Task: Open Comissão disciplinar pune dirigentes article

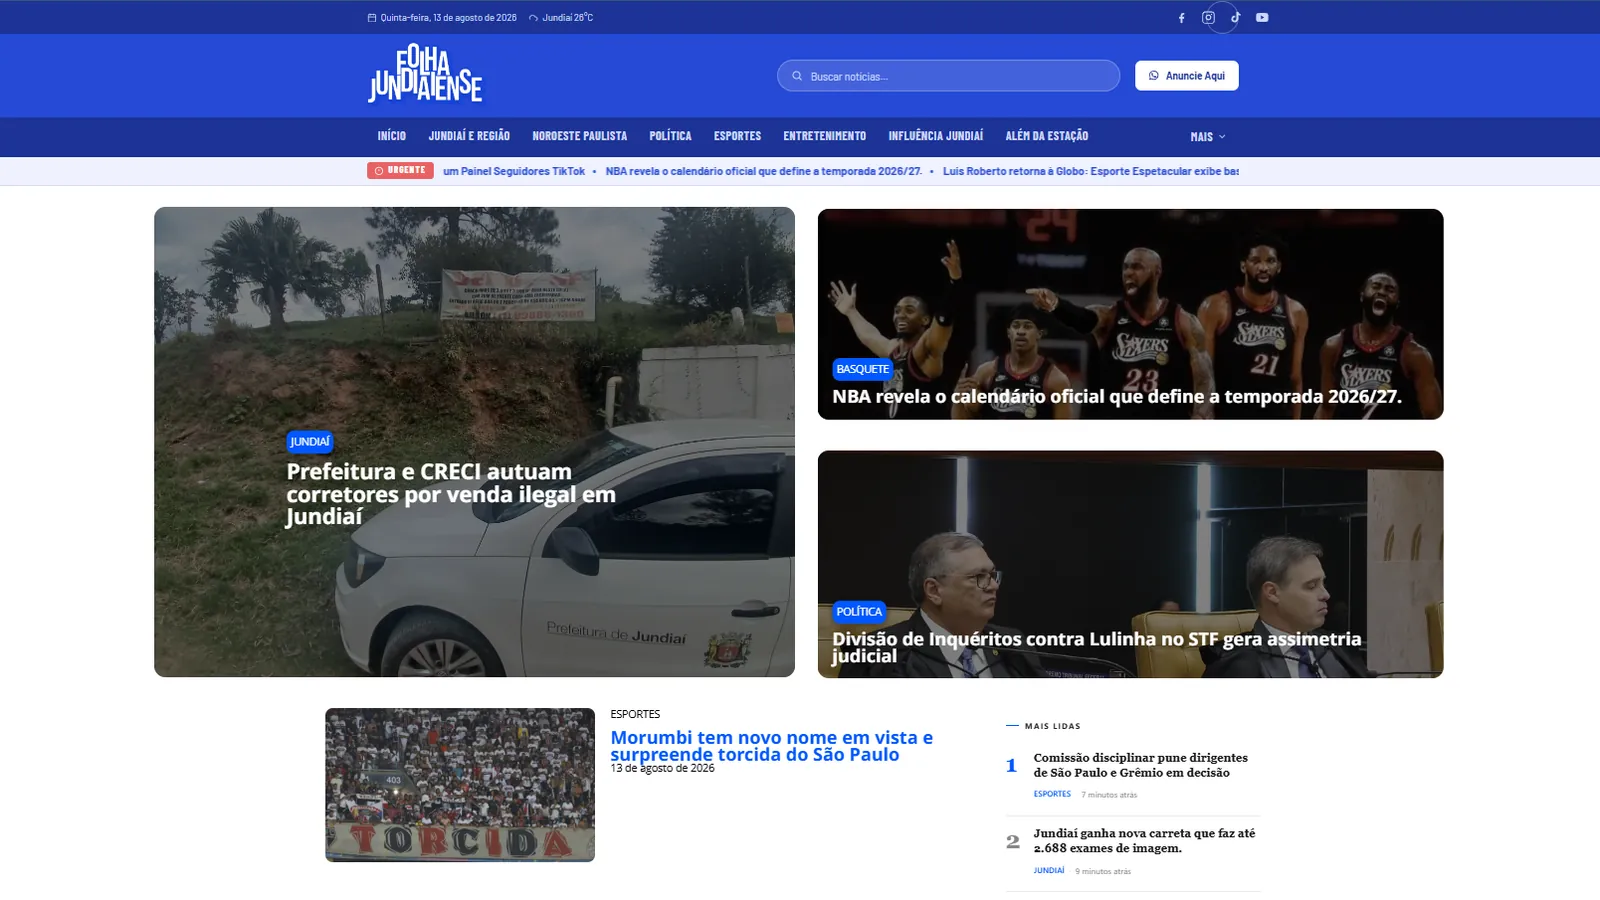Action: pyautogui.click(x=1140, y=765)
